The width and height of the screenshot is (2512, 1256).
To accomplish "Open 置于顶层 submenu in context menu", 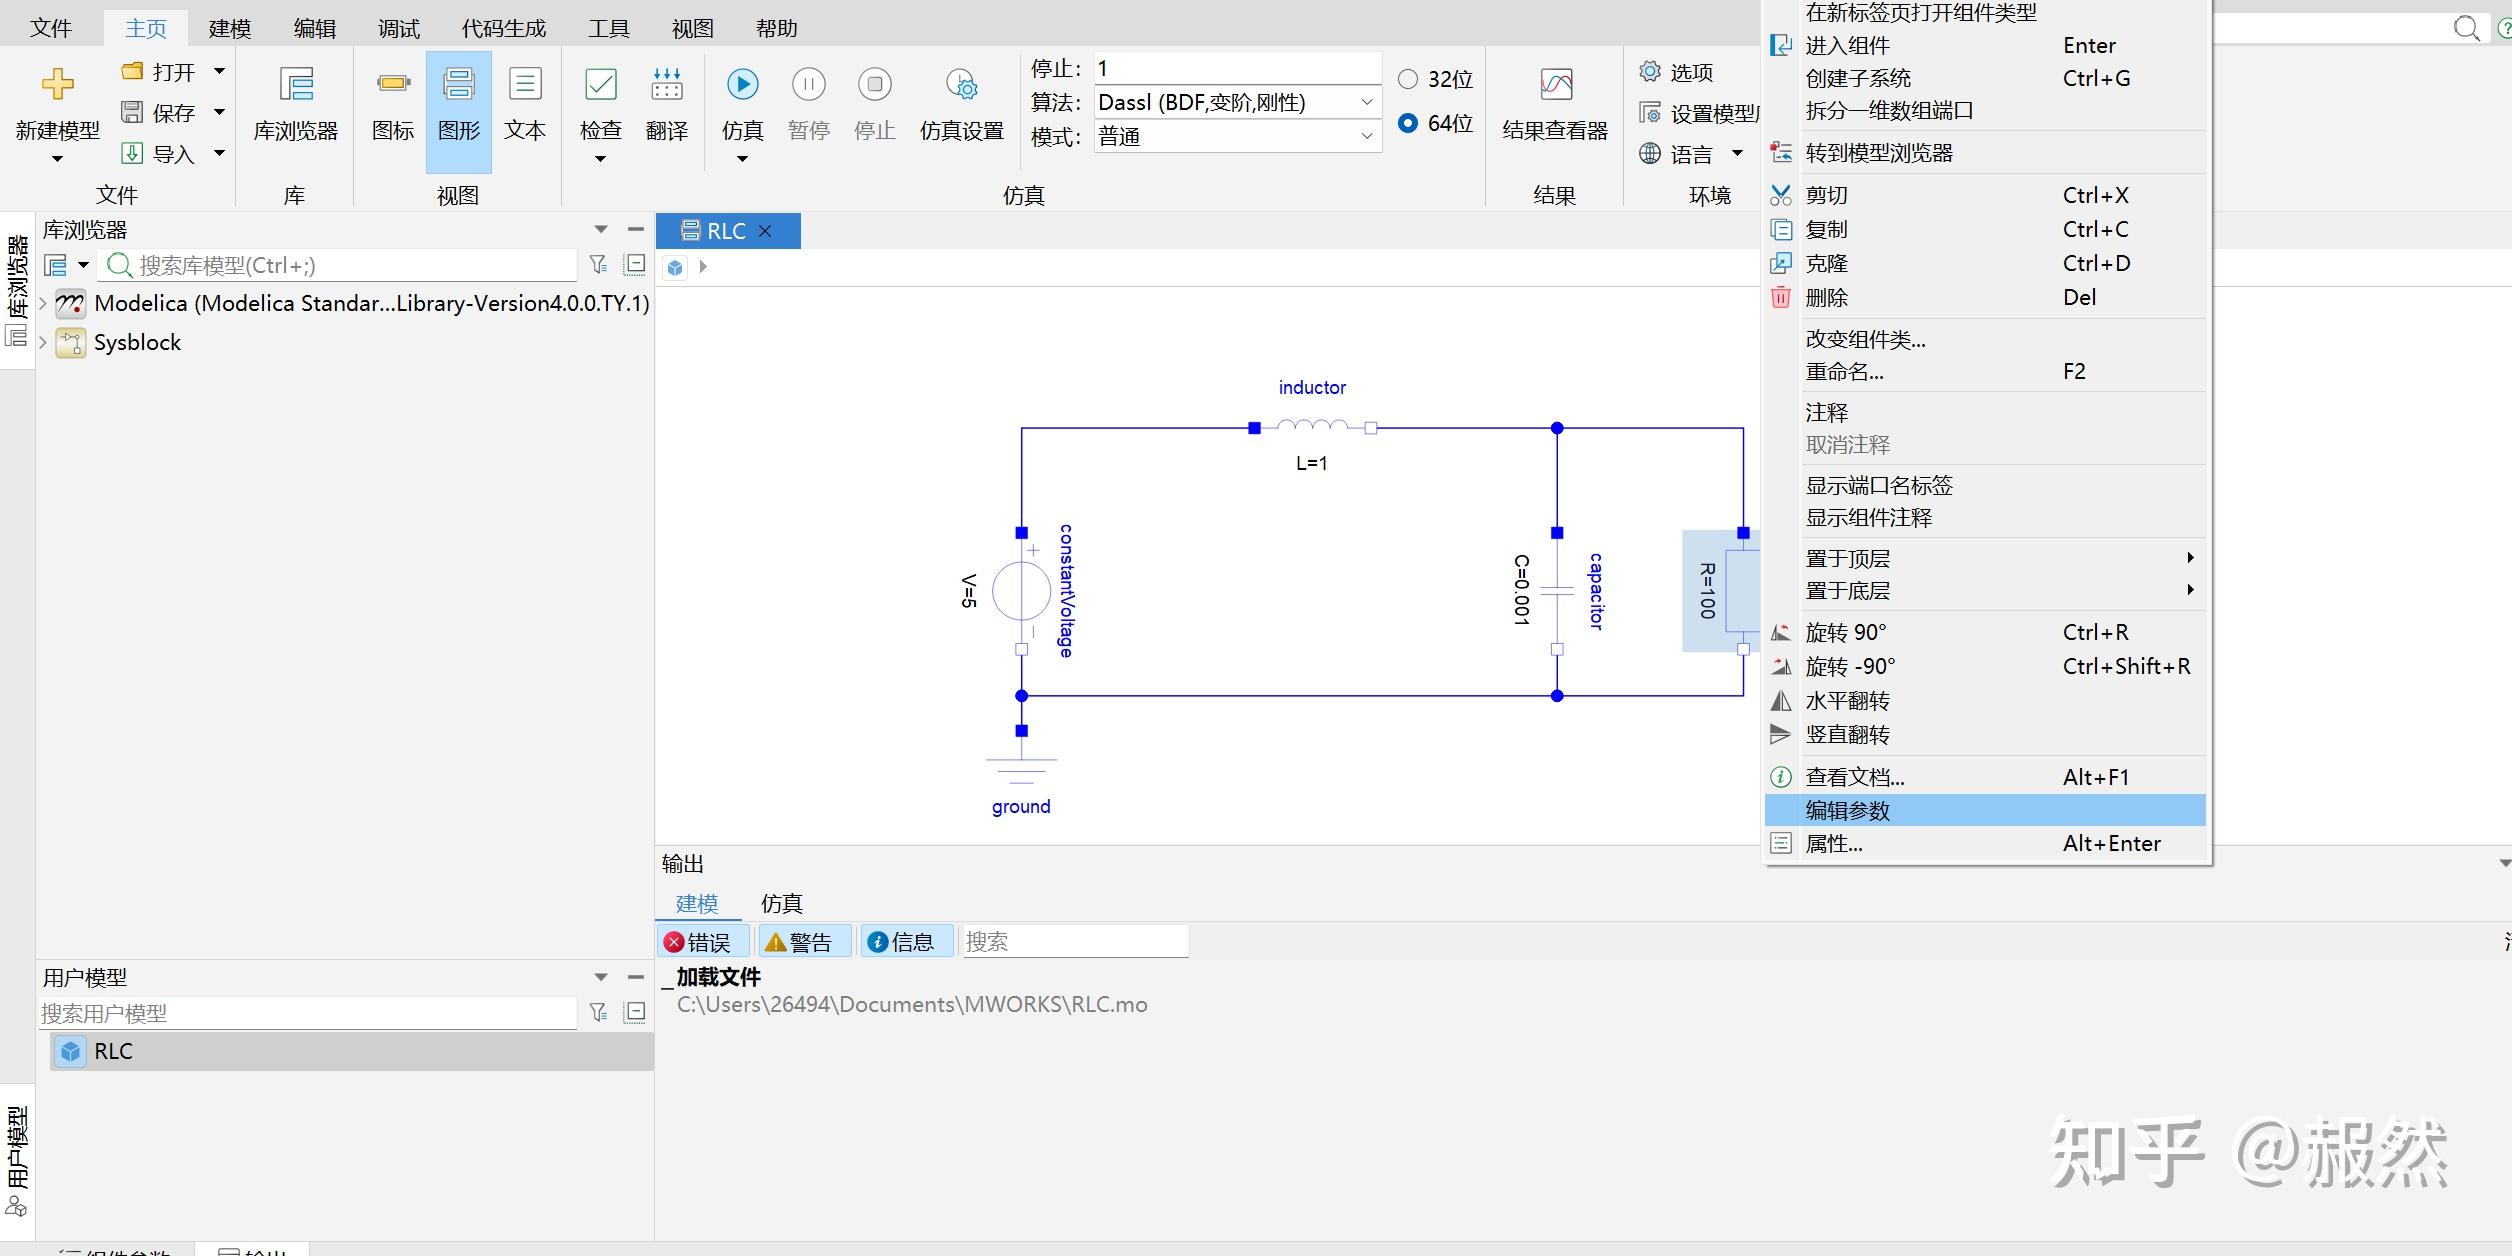I will pos(1985,558).
